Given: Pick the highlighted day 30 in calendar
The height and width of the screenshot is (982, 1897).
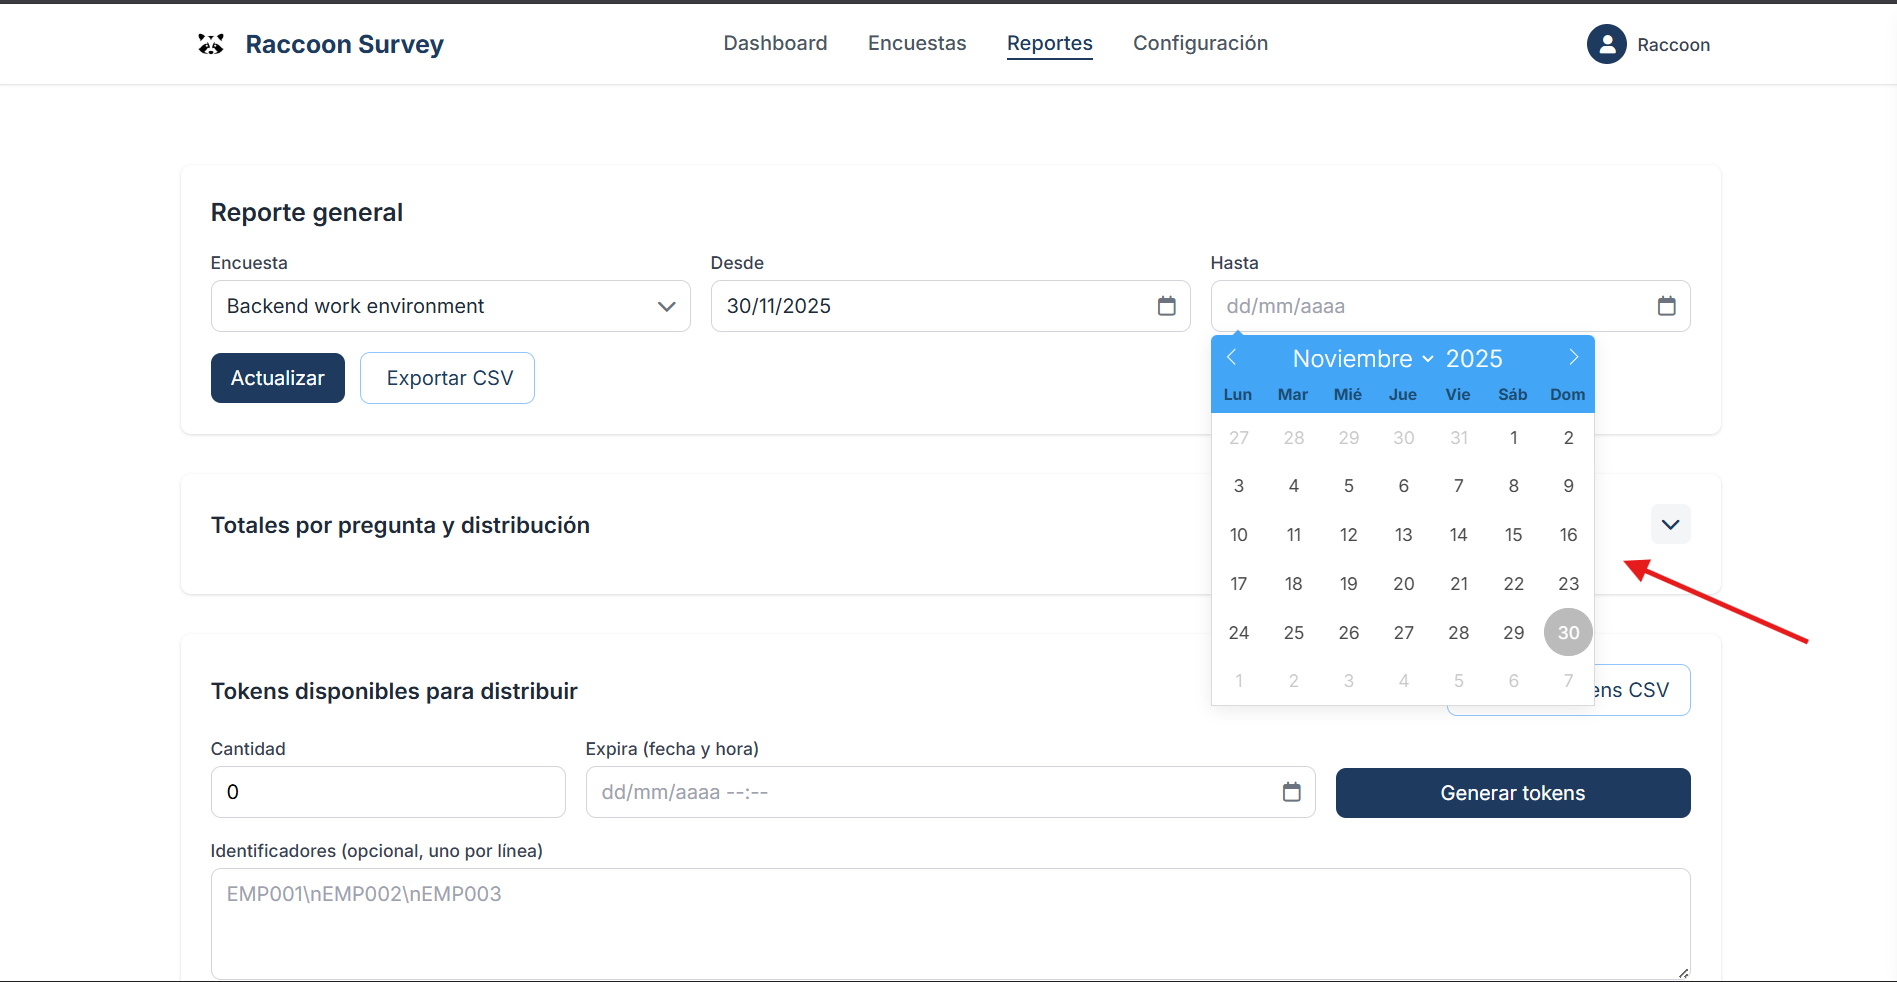Looking at the screenshot, I should [x=1568, y=633].
